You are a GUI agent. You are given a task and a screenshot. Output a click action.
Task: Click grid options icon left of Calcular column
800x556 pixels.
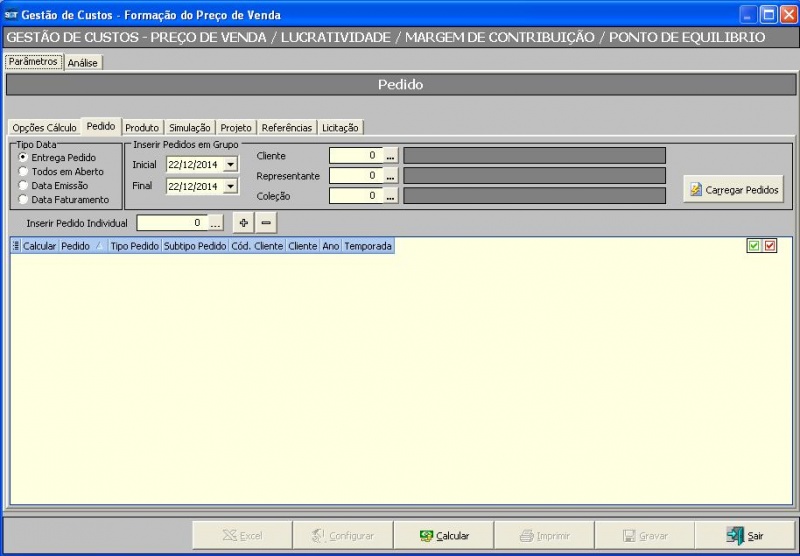[16, 246]
